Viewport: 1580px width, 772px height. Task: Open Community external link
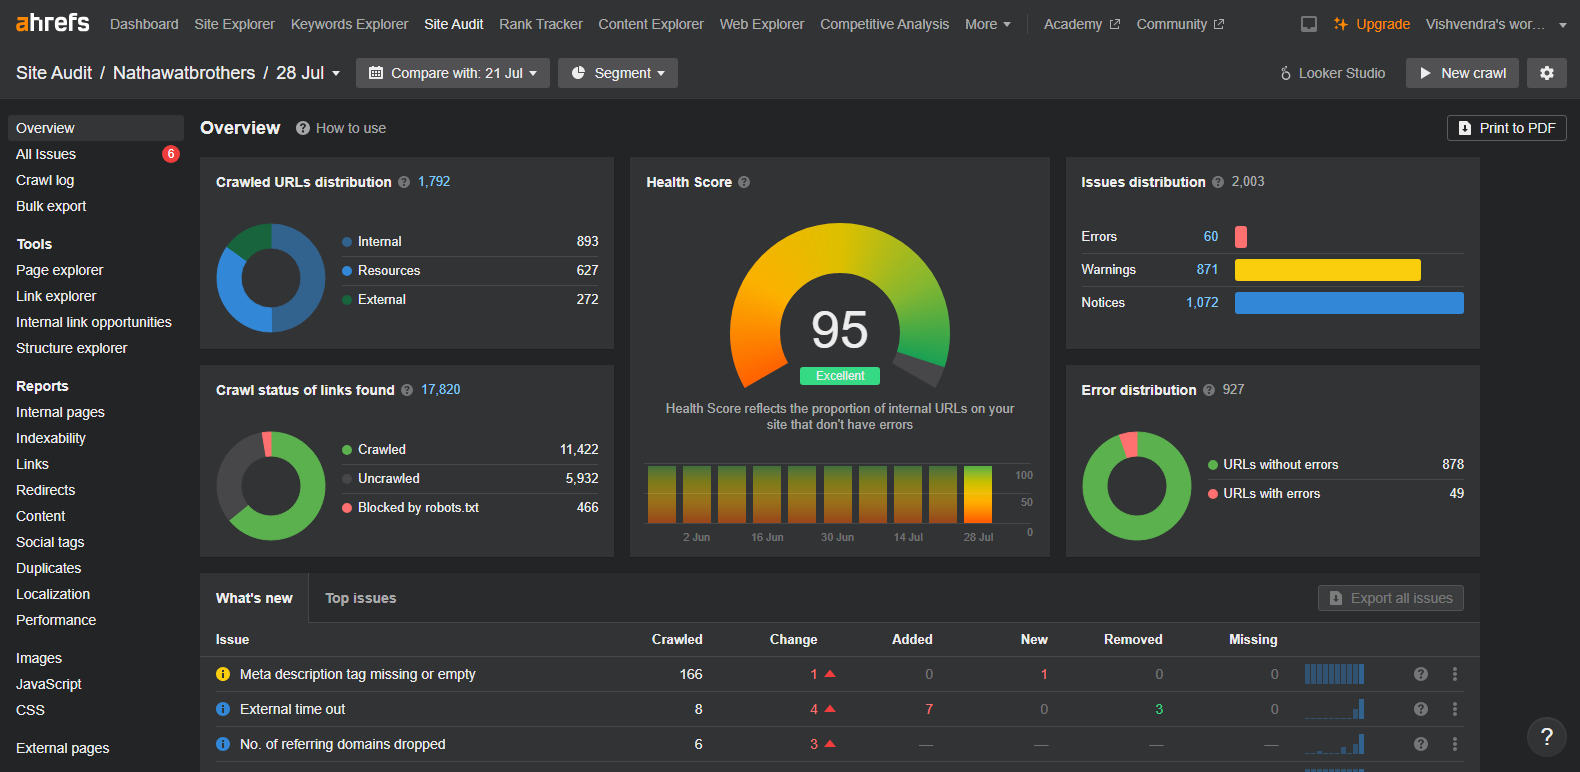tap(1180, 24)
